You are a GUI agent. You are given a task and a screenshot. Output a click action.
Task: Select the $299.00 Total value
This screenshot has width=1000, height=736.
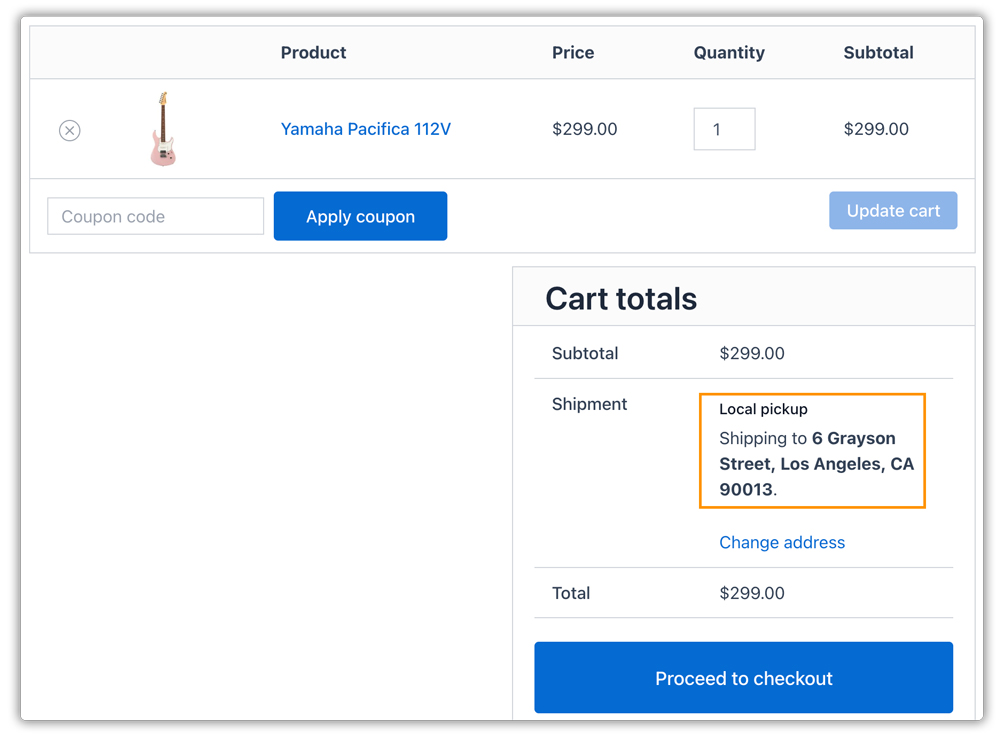coord(752,593)
